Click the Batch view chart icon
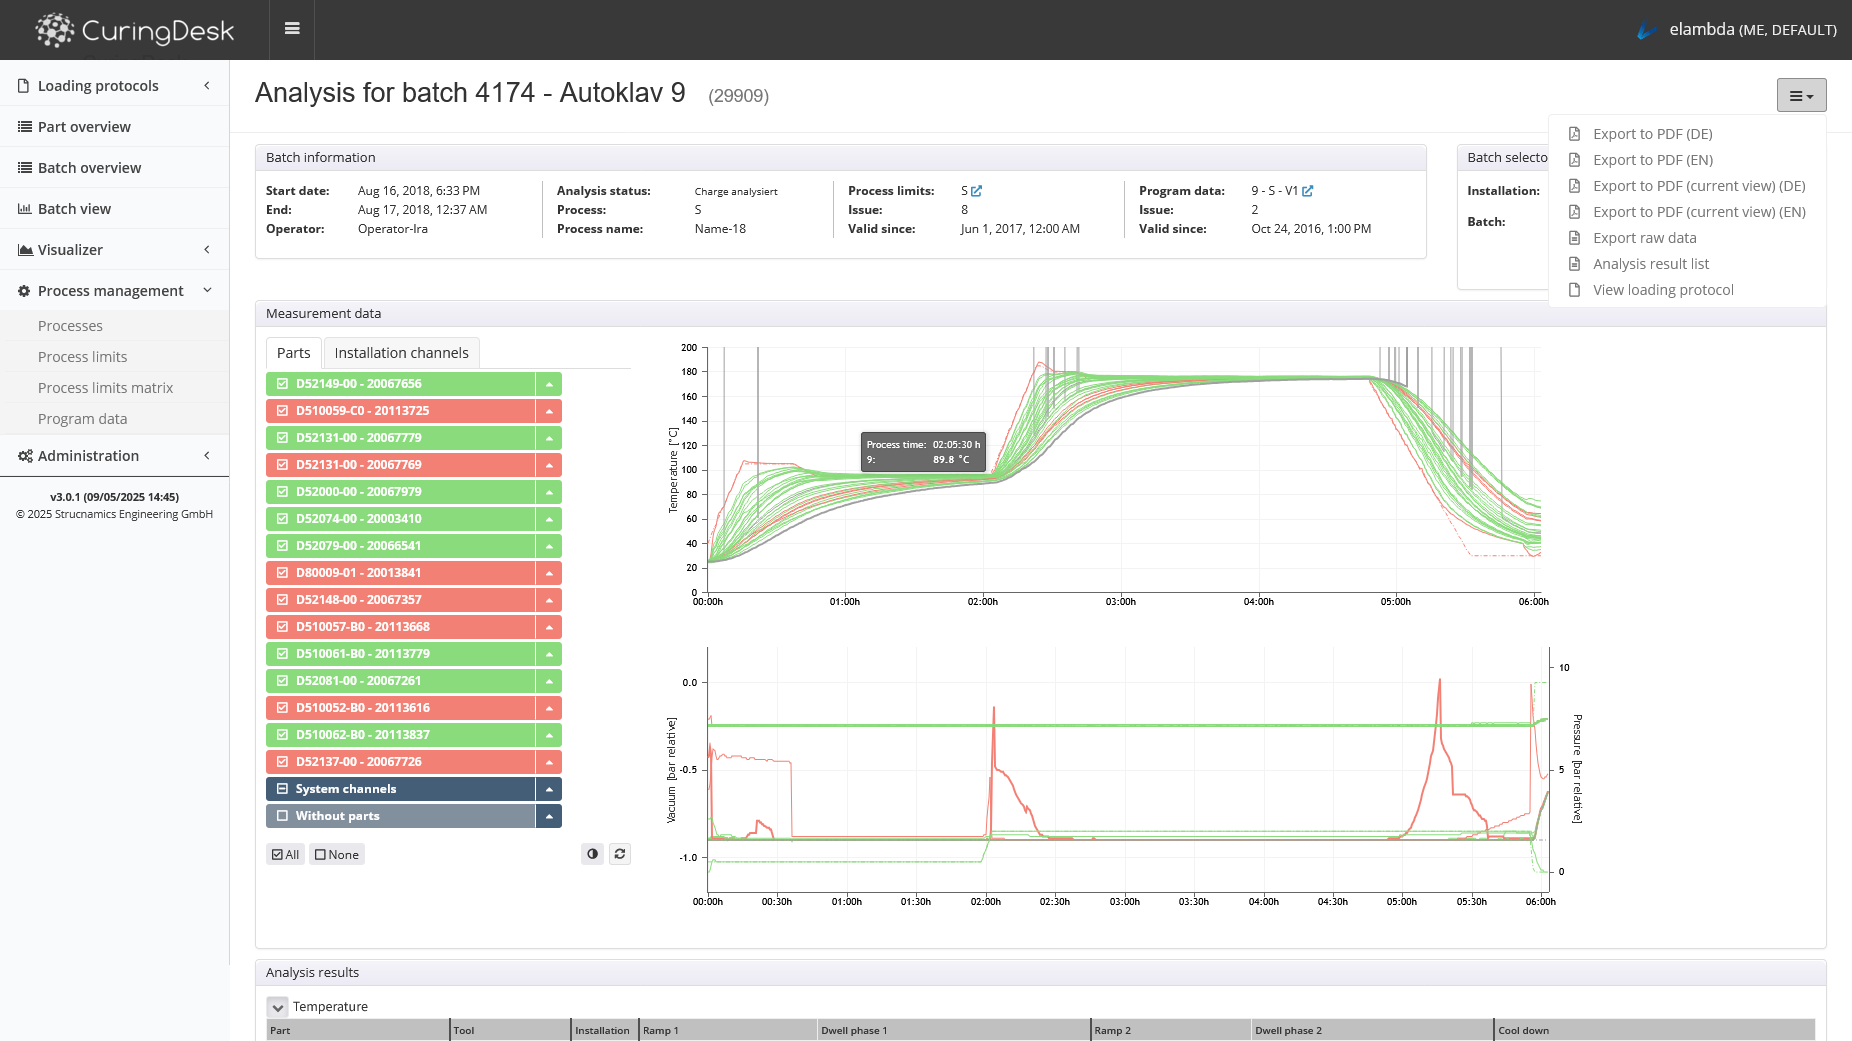 tap(24, 209)
